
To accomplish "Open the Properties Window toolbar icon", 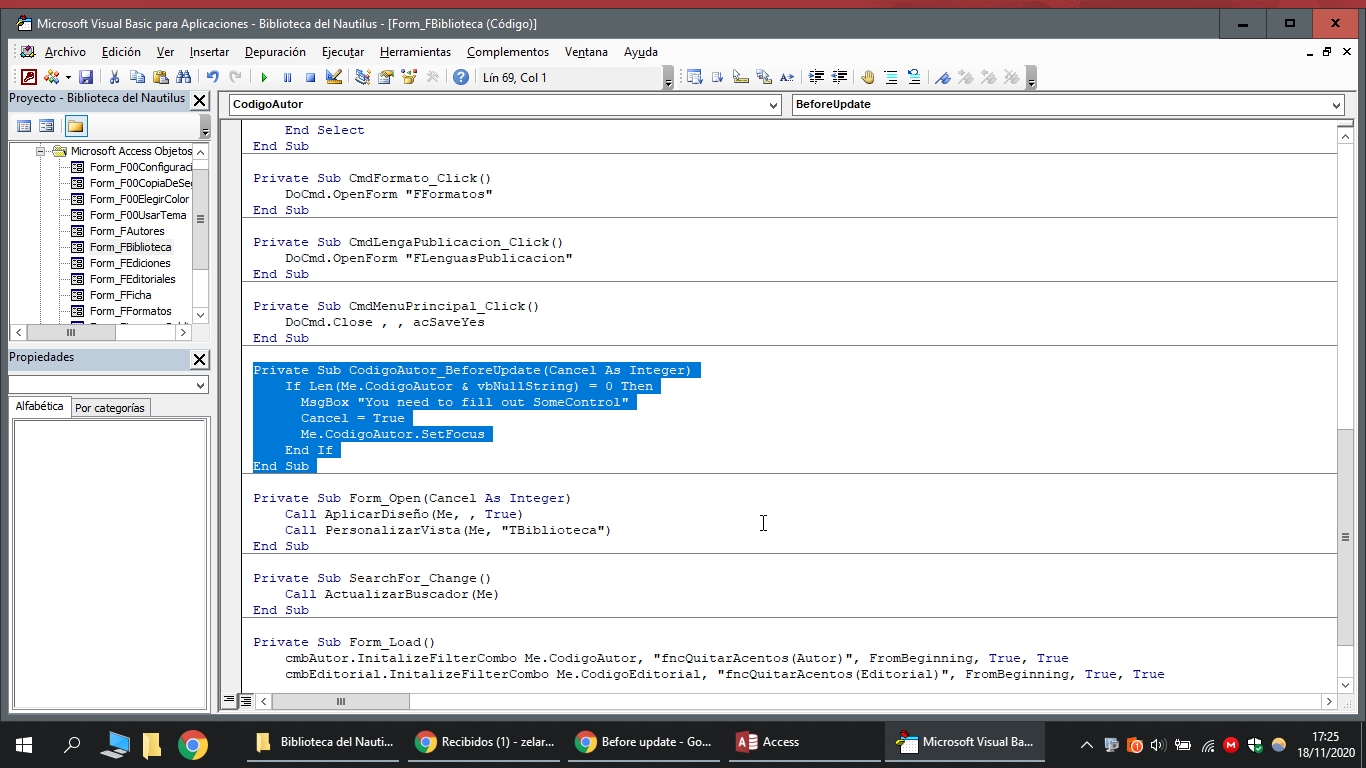I will [385, 77].
